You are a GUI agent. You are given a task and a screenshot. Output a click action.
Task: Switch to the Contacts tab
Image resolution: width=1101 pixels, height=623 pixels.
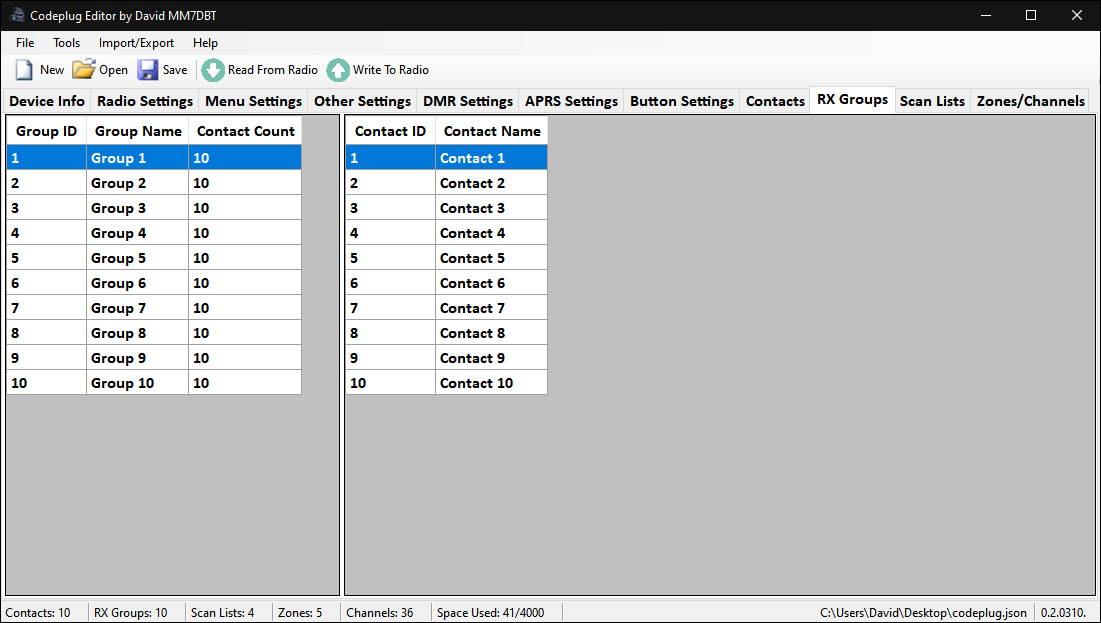pyautogui.click(x=775, y=101)
